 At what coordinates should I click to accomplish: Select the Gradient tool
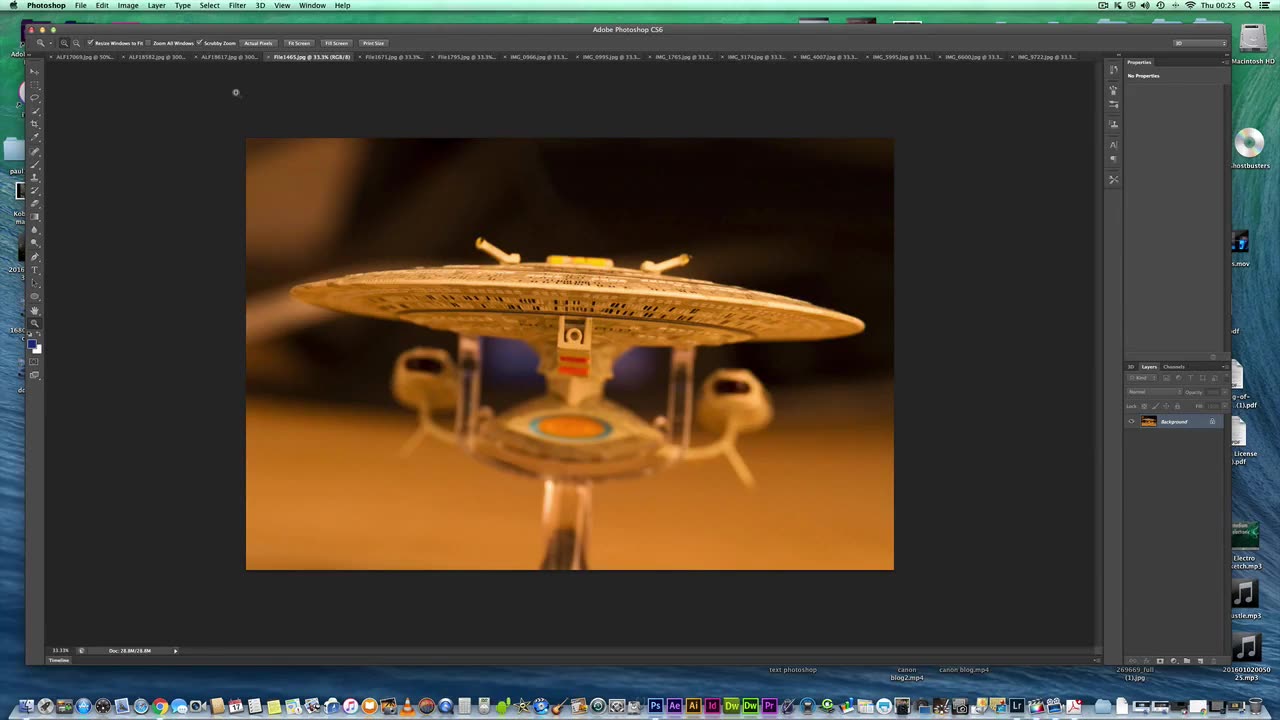pyautogui.click(x=35, y=216)
